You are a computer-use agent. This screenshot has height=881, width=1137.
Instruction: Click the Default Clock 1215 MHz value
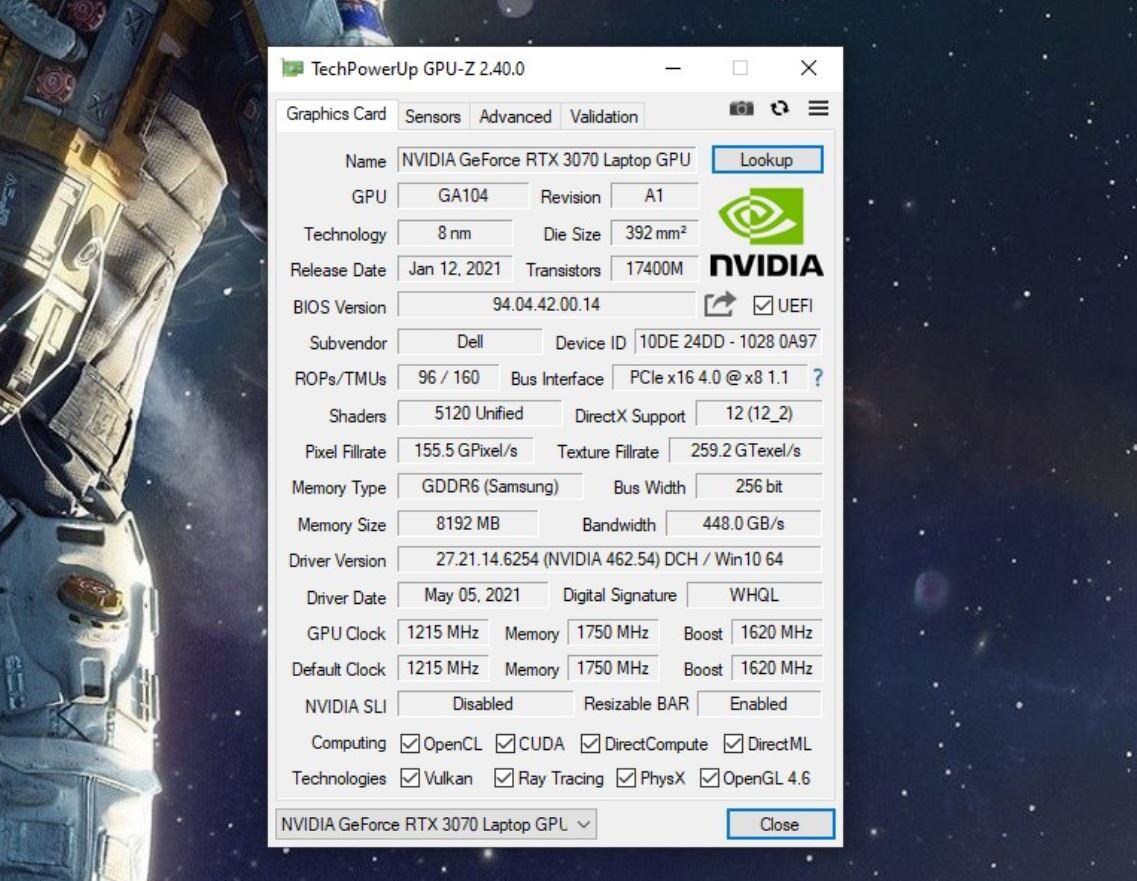tap(443, 668)
